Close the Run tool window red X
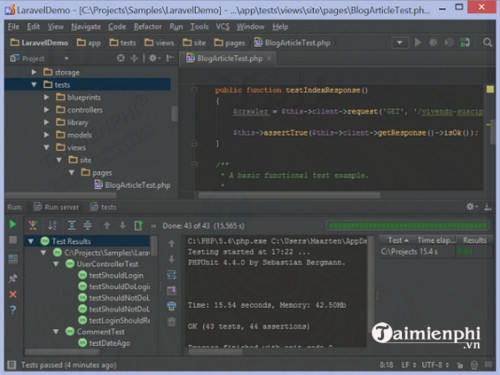Screen dimensions: 500x375 tap(13, 294)
